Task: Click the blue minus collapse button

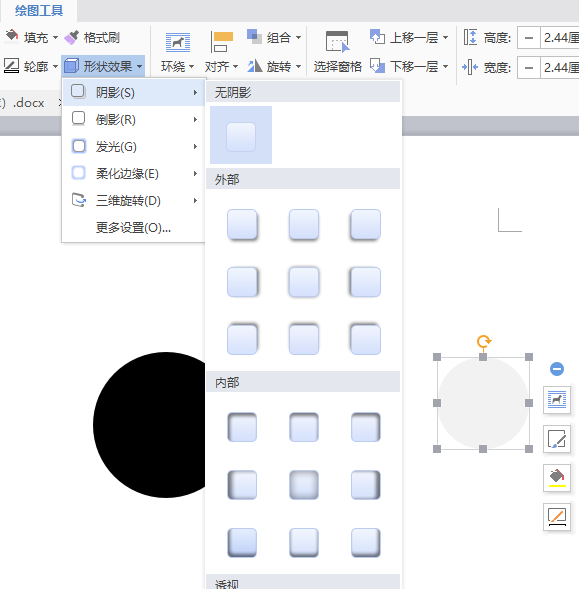Action: coord(557,369)
